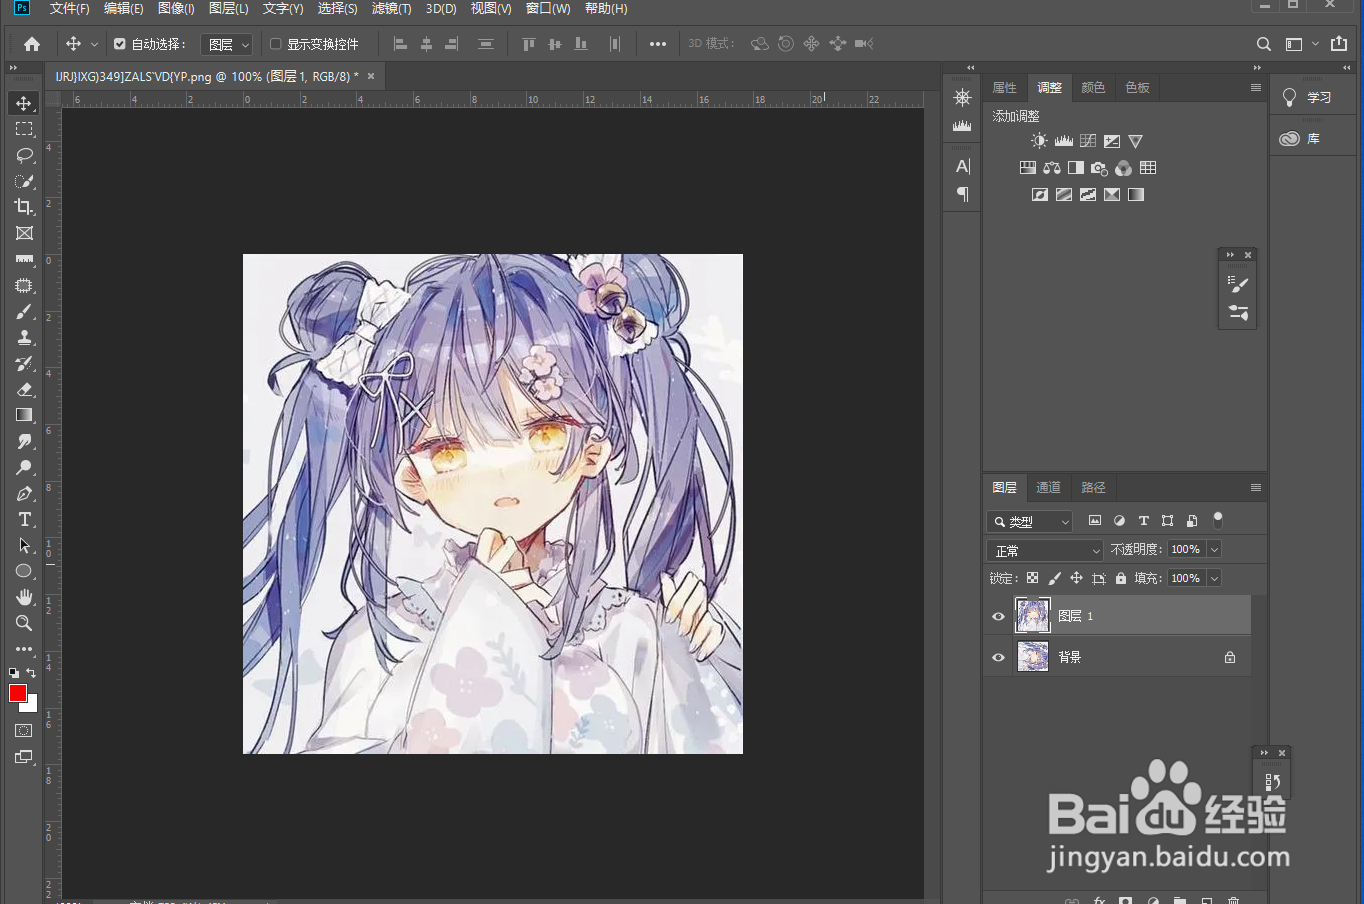This screenshot has height=904, width=1364.
Task: Open the layer filter 类型 dropdown
Action: coord(1029,521)
